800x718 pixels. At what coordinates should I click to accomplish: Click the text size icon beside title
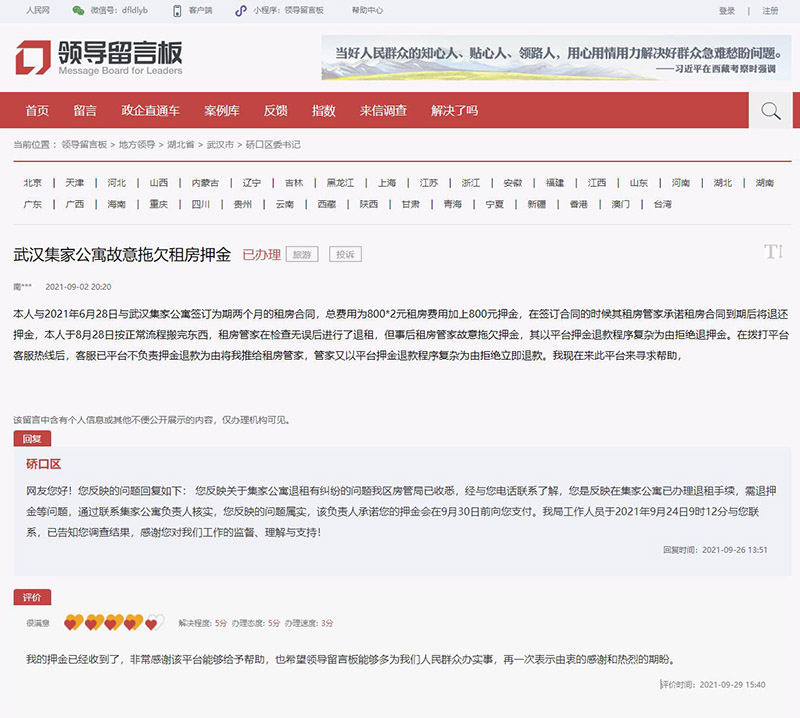click(773, 251)
